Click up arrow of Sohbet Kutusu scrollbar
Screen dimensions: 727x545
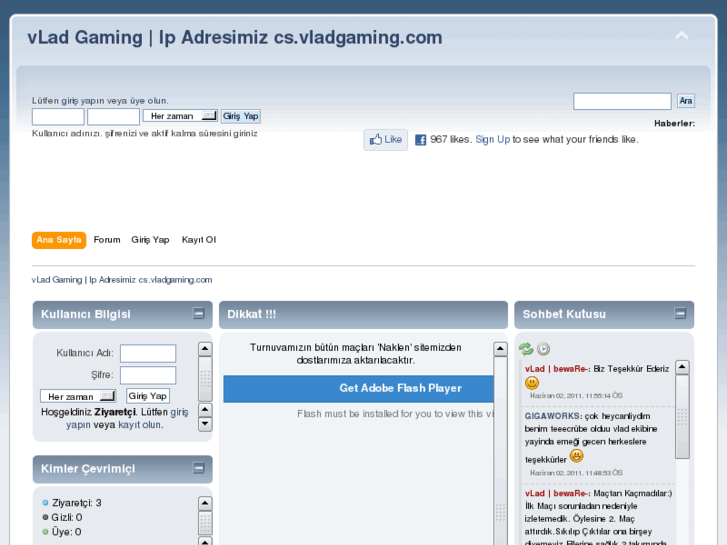click(x=682, y=367)
